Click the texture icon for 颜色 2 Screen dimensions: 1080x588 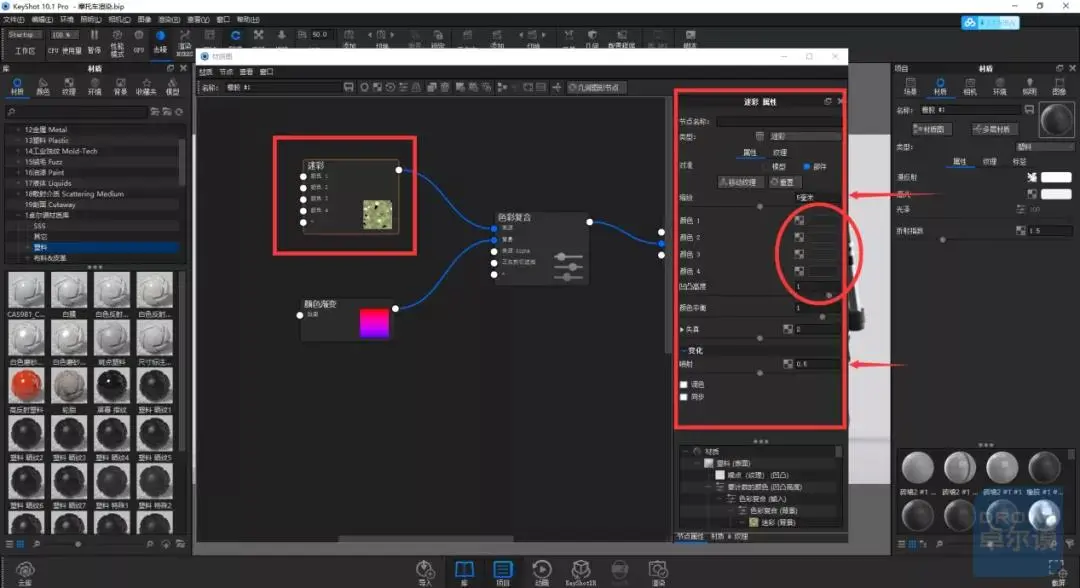click(799, 238)
